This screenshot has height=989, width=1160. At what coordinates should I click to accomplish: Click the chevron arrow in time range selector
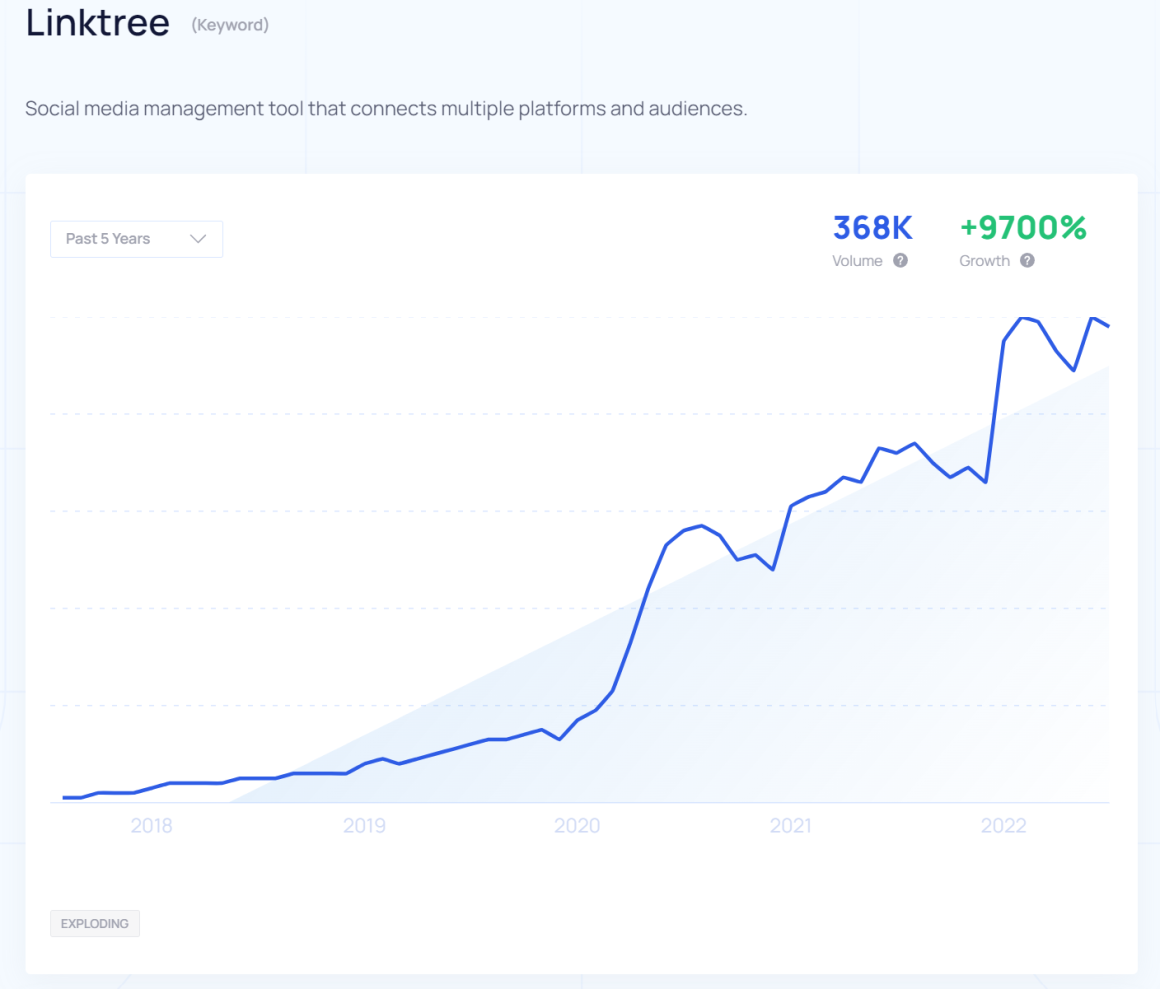(198, 239)
